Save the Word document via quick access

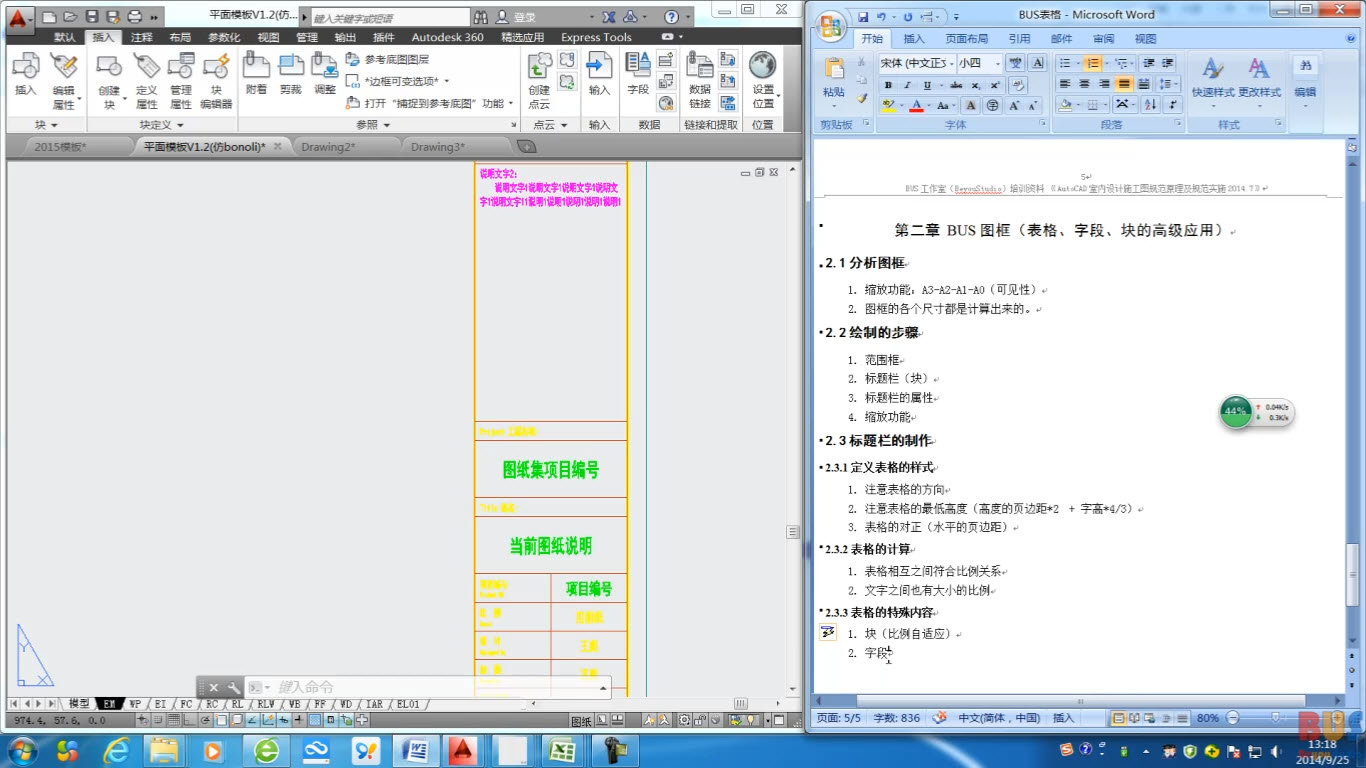click(863, 17)
